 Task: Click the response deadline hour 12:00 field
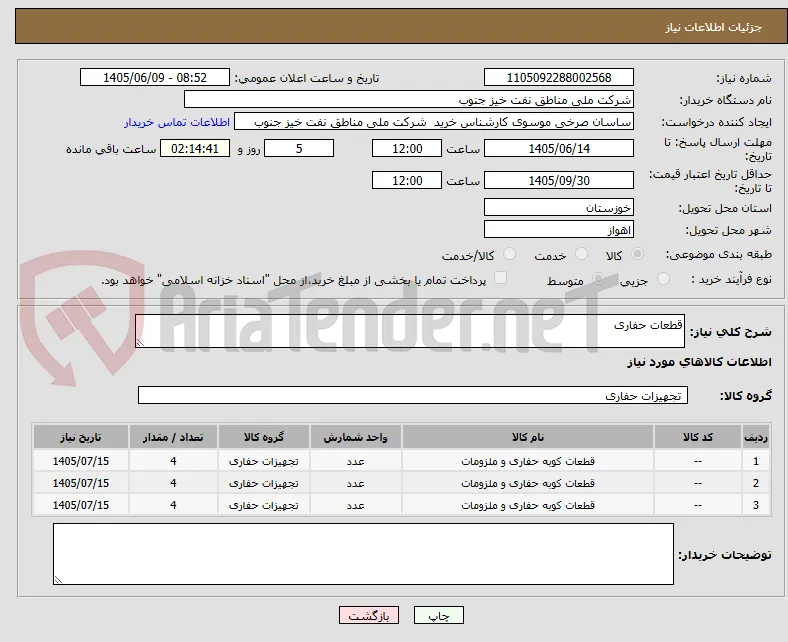tap(407, 148)
